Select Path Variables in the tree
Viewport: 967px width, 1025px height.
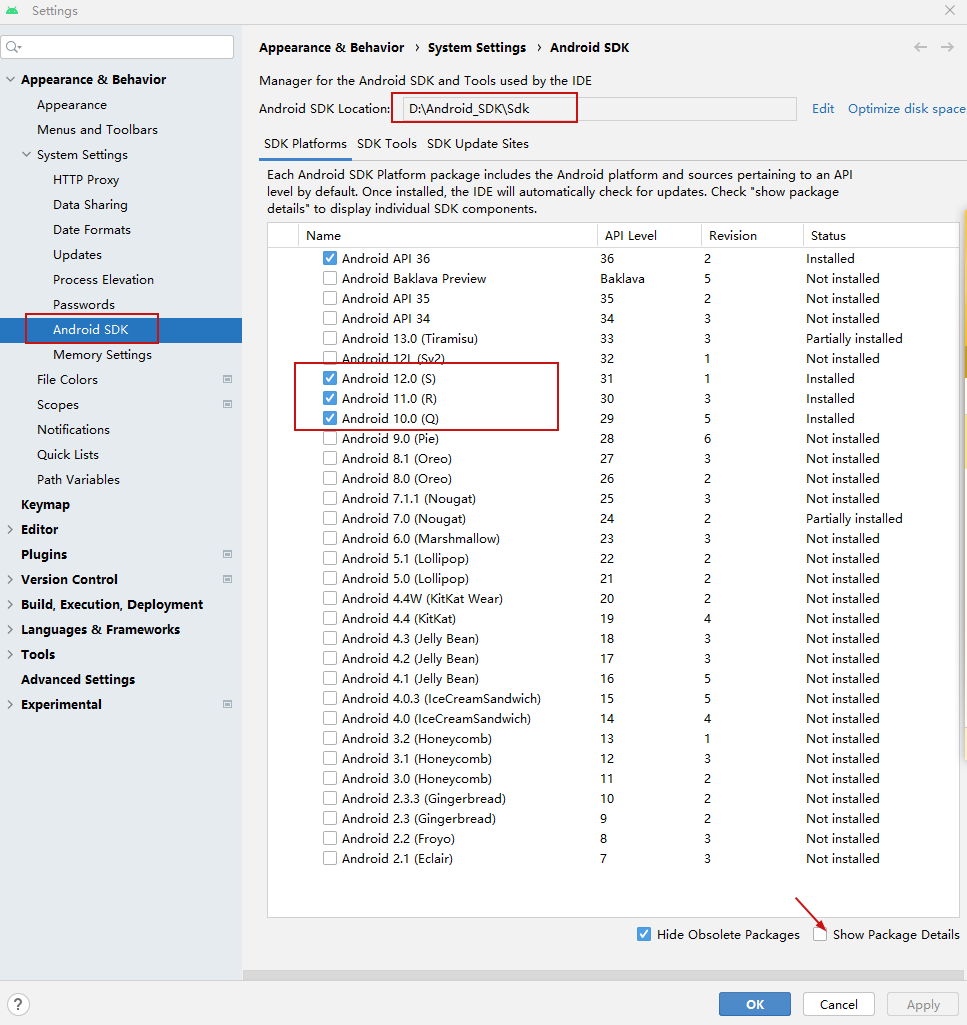click(78, 479)
